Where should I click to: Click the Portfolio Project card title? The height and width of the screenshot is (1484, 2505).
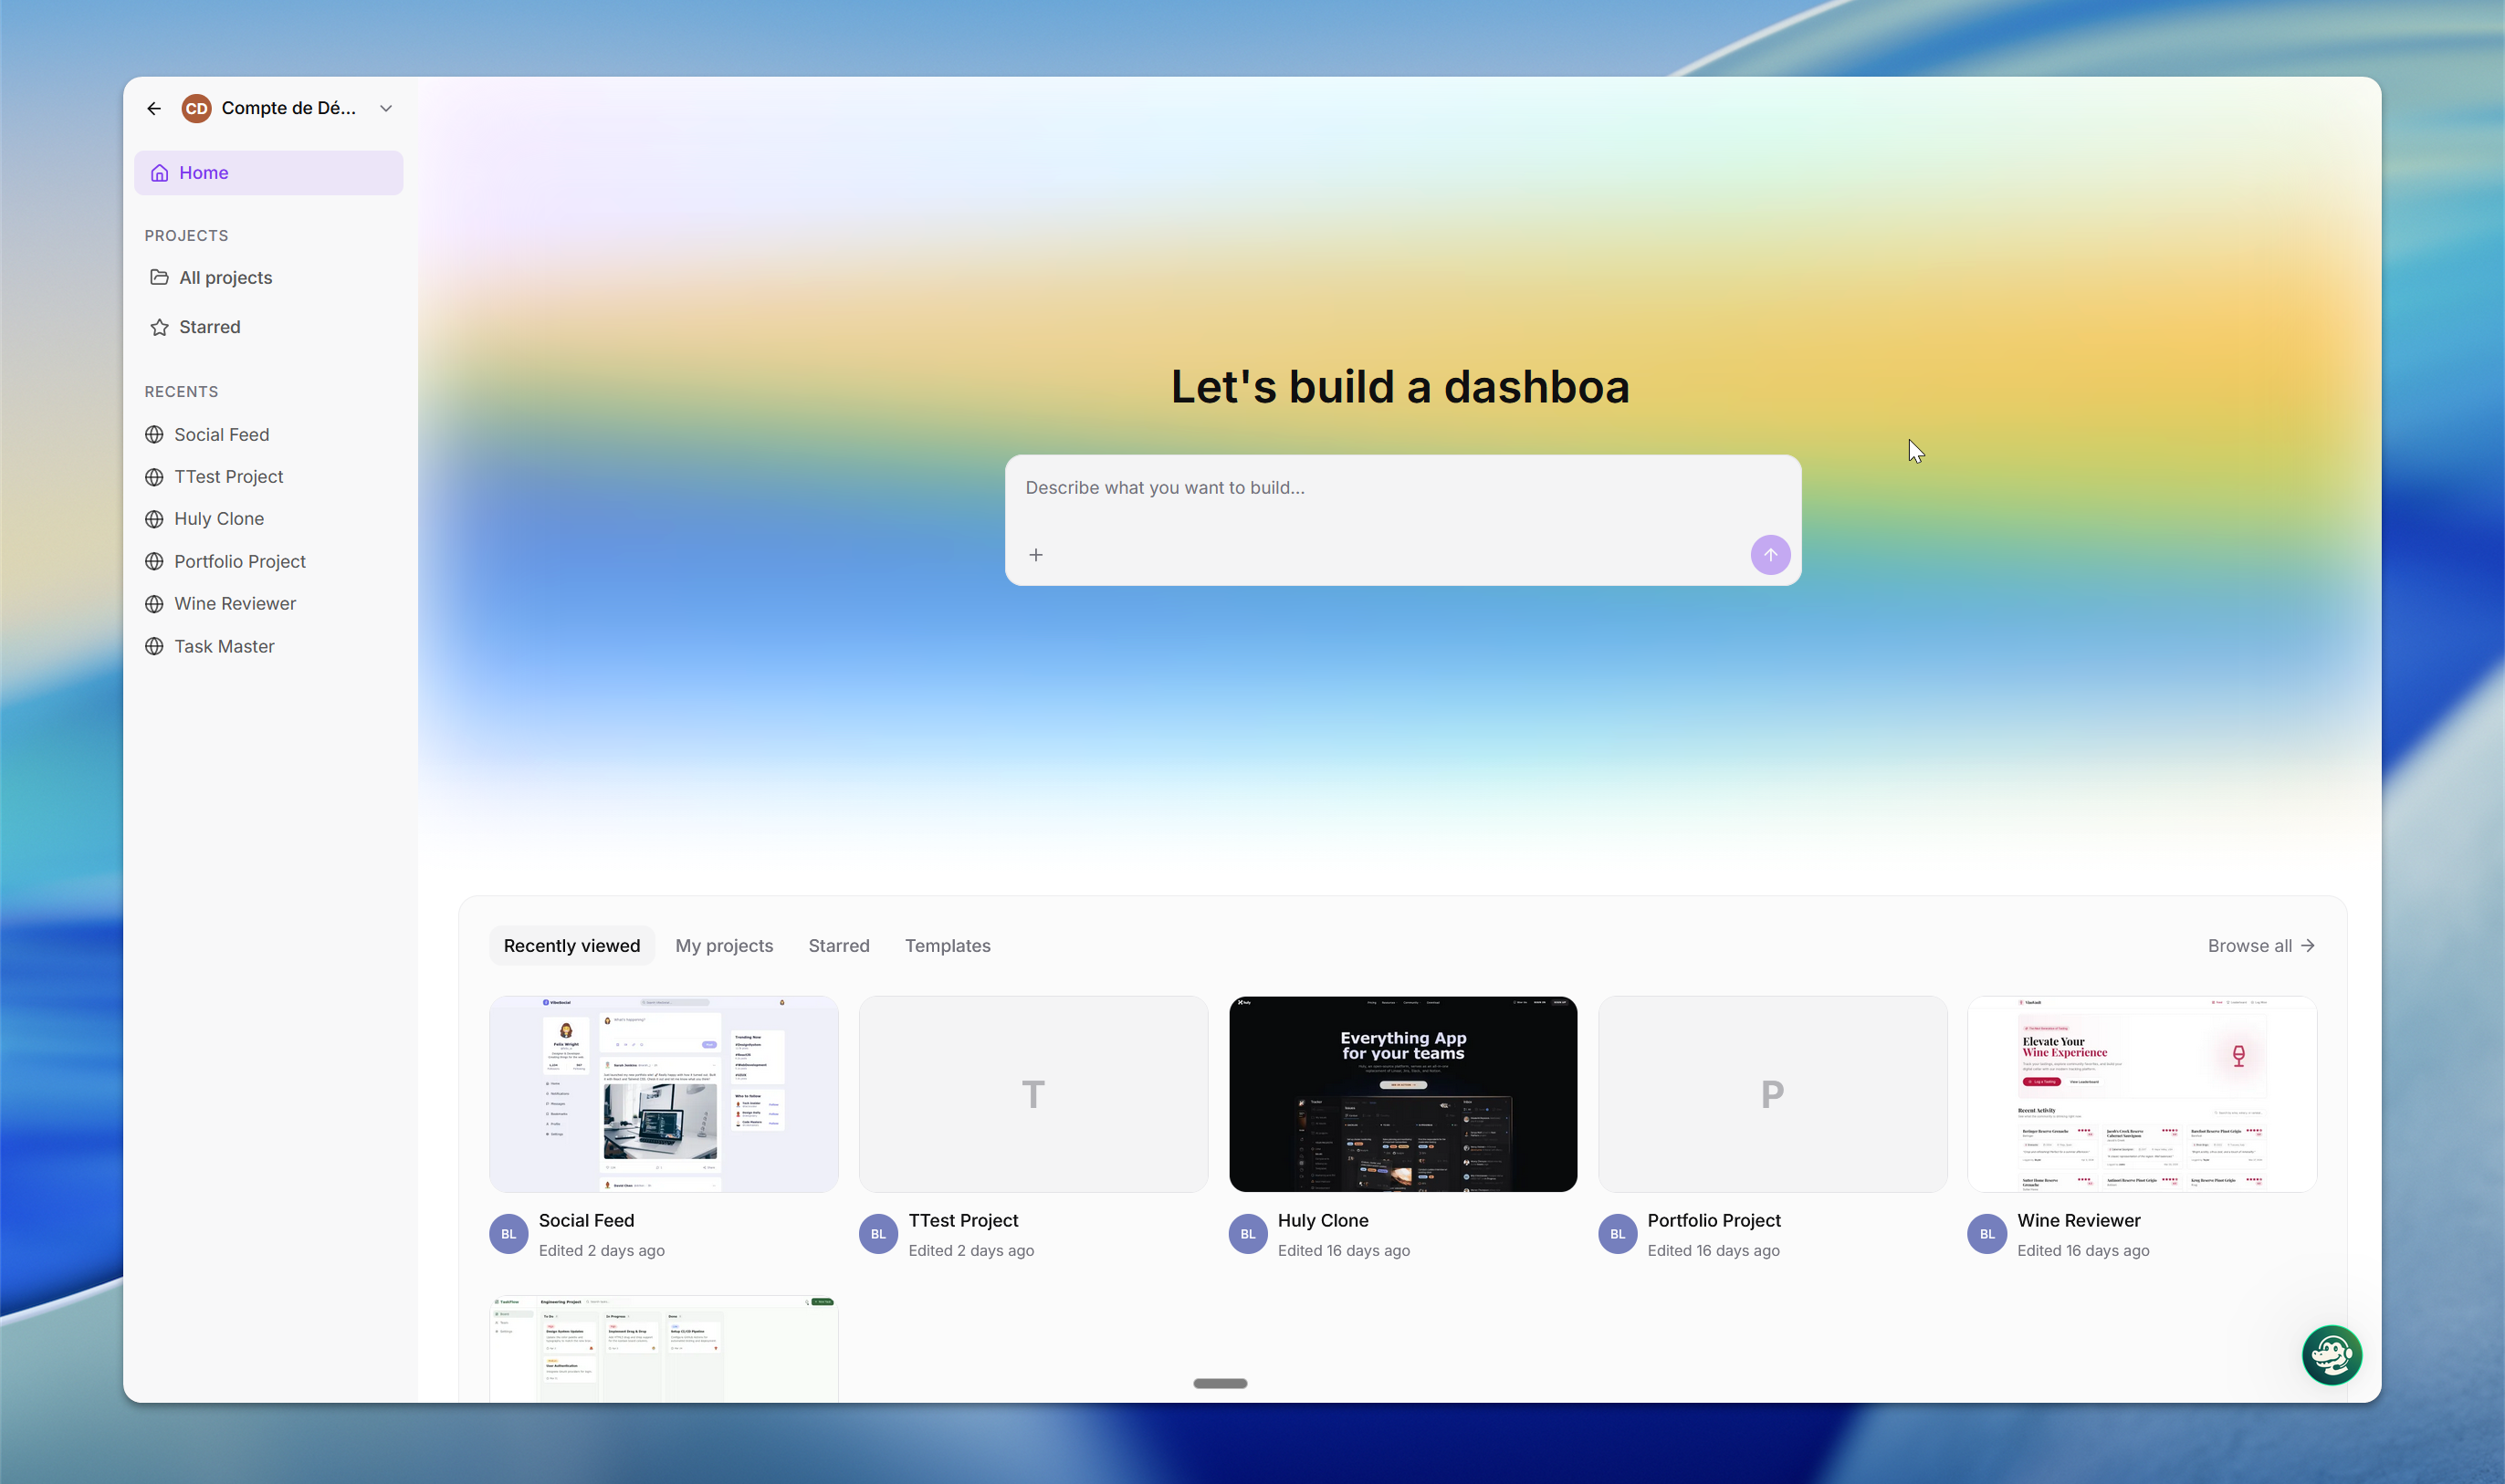(x=1714, y=1221)
